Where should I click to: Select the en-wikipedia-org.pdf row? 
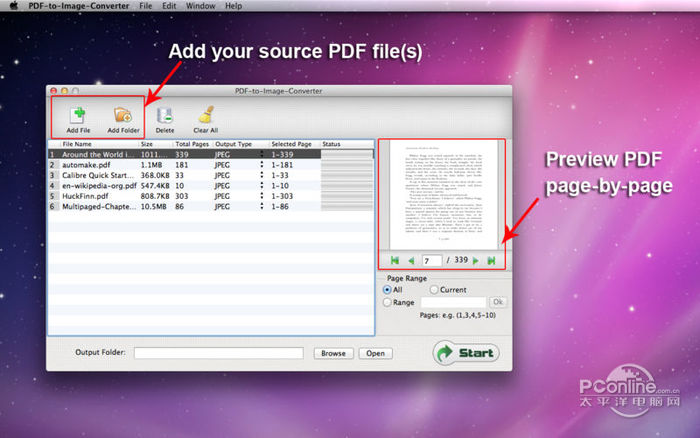[x=211, y=185]
